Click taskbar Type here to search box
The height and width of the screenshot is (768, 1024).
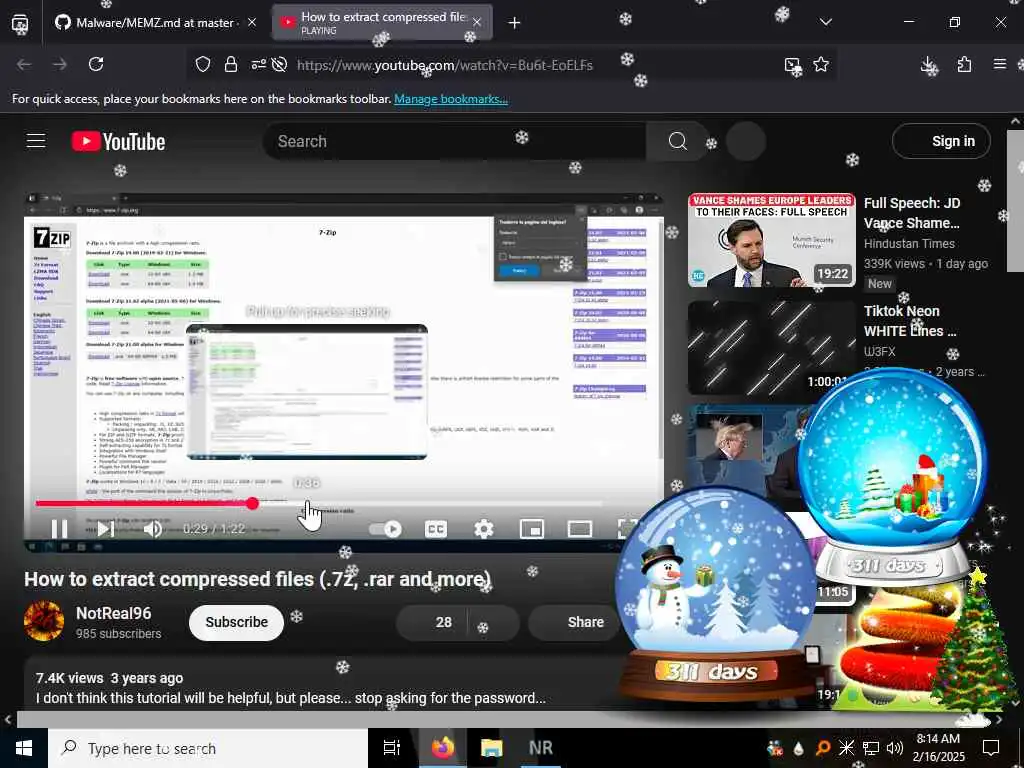click(208, 748)
